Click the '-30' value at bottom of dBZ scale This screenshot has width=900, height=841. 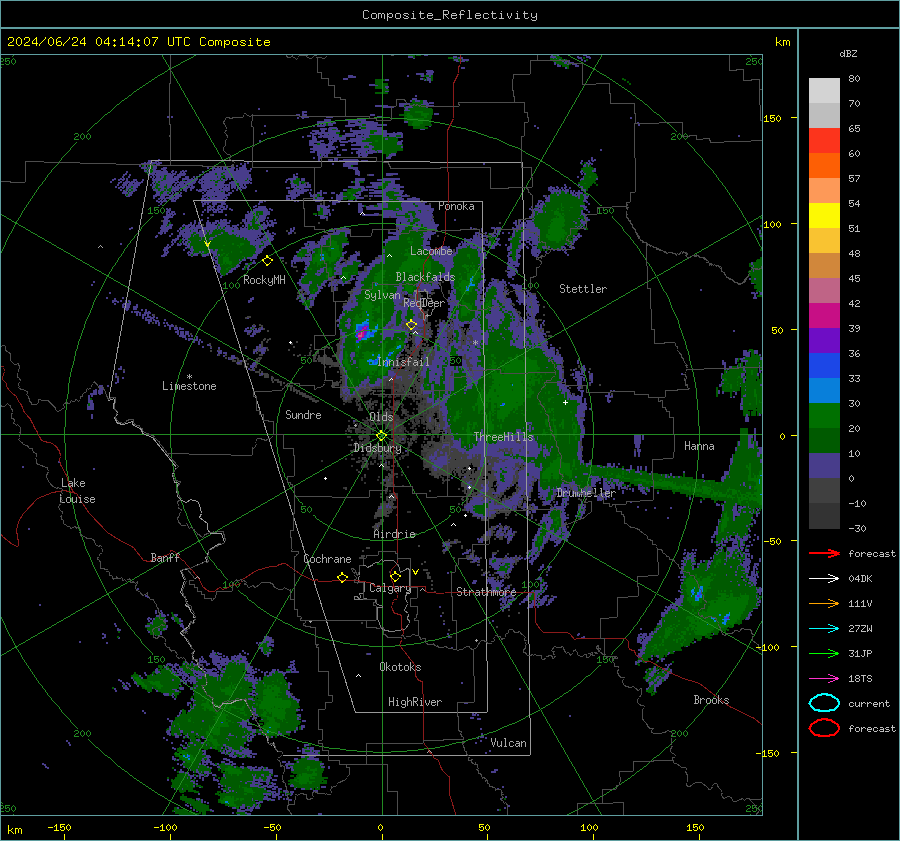(858, 528)
